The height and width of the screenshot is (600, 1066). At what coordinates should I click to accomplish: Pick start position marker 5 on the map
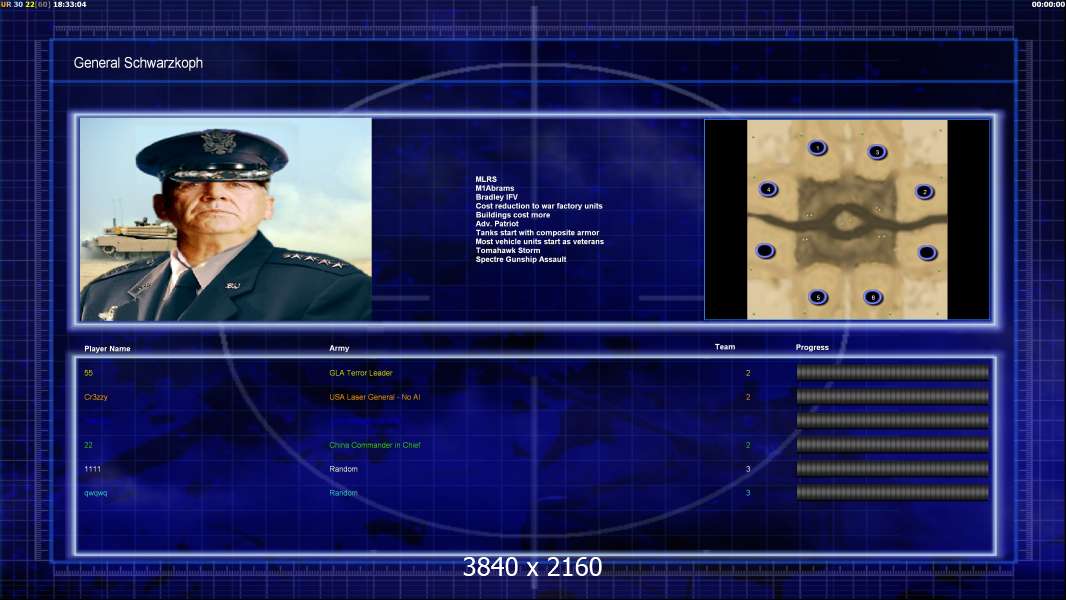pyautogui.click(x=818, y=297)
